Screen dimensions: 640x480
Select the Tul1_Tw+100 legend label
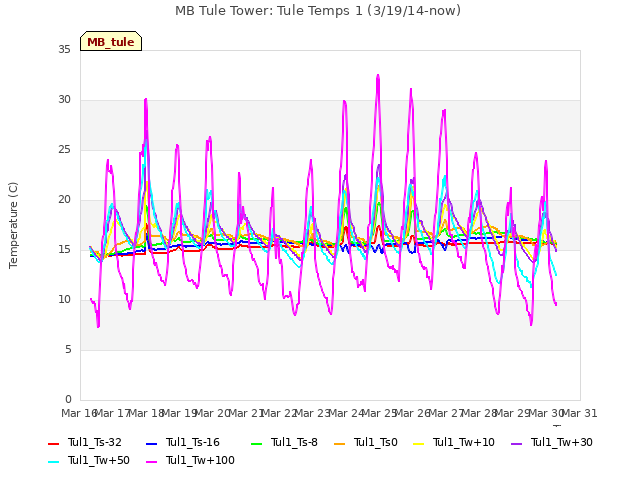(200, 460)
